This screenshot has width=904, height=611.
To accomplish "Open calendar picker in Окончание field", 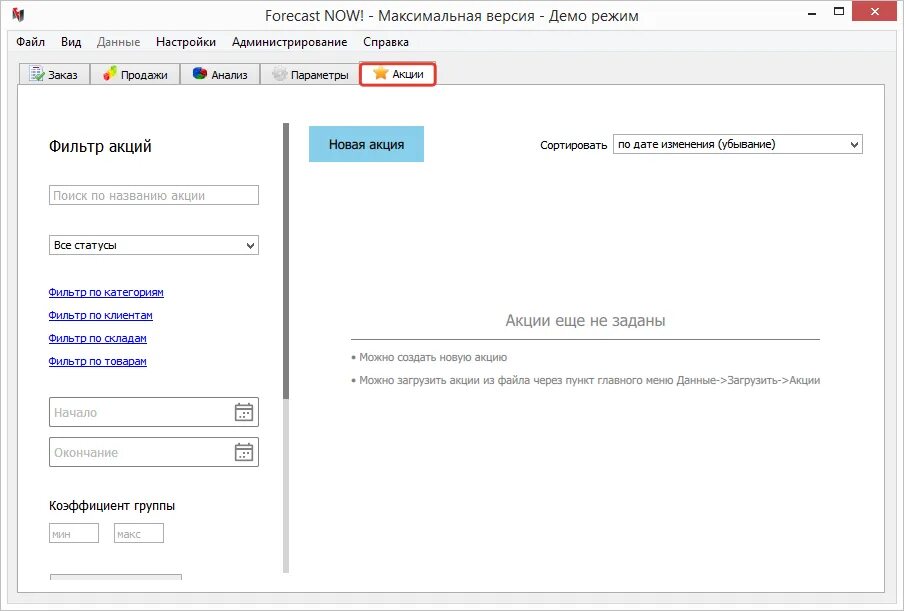I will [244, 452].
